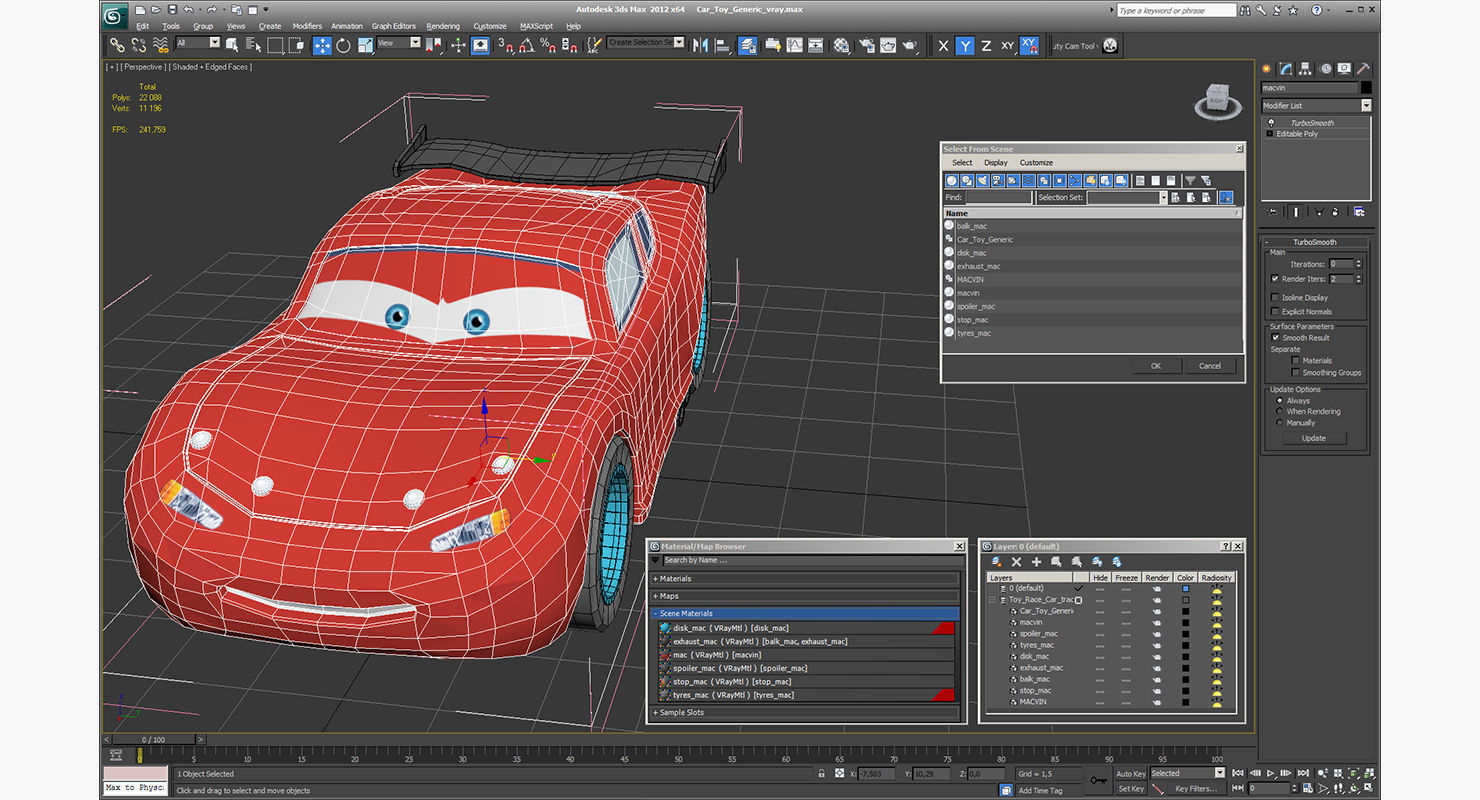Image resolution: width=1480 pixels, height=800 pixels.
Task: Open the Select by Name tool
Action: (x=253, y=45)
